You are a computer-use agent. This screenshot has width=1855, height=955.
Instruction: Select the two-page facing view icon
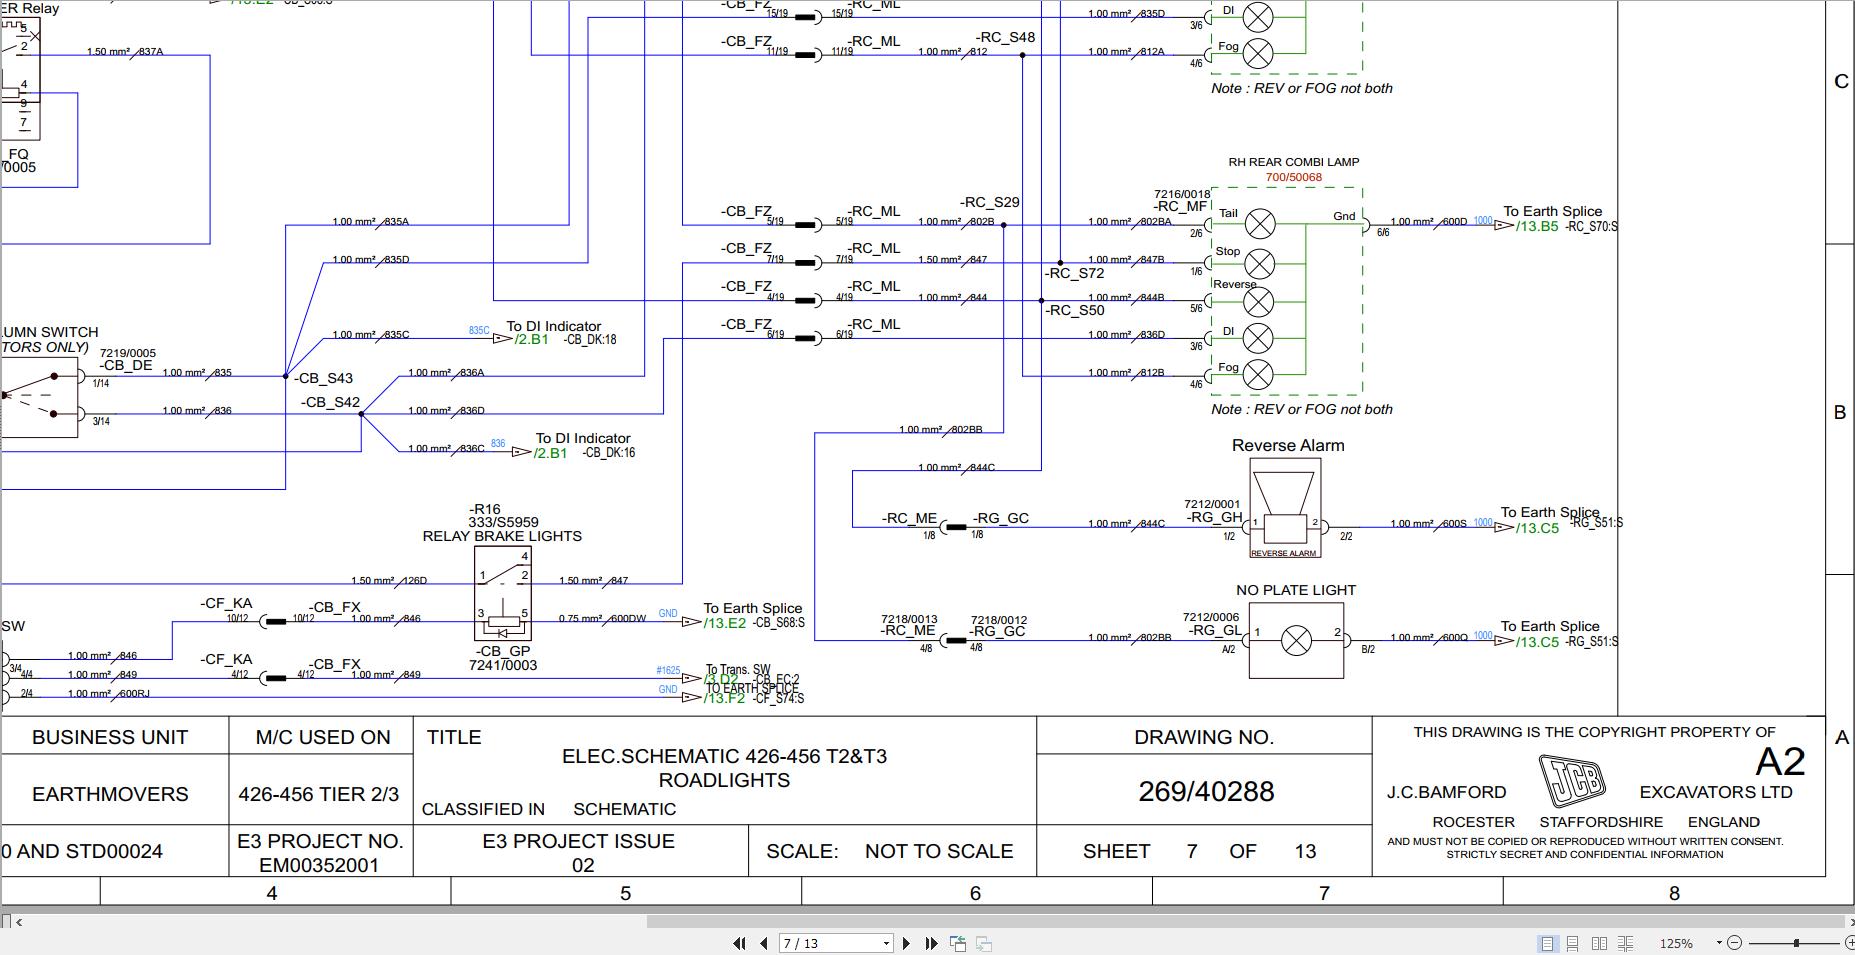[1600, 942]
